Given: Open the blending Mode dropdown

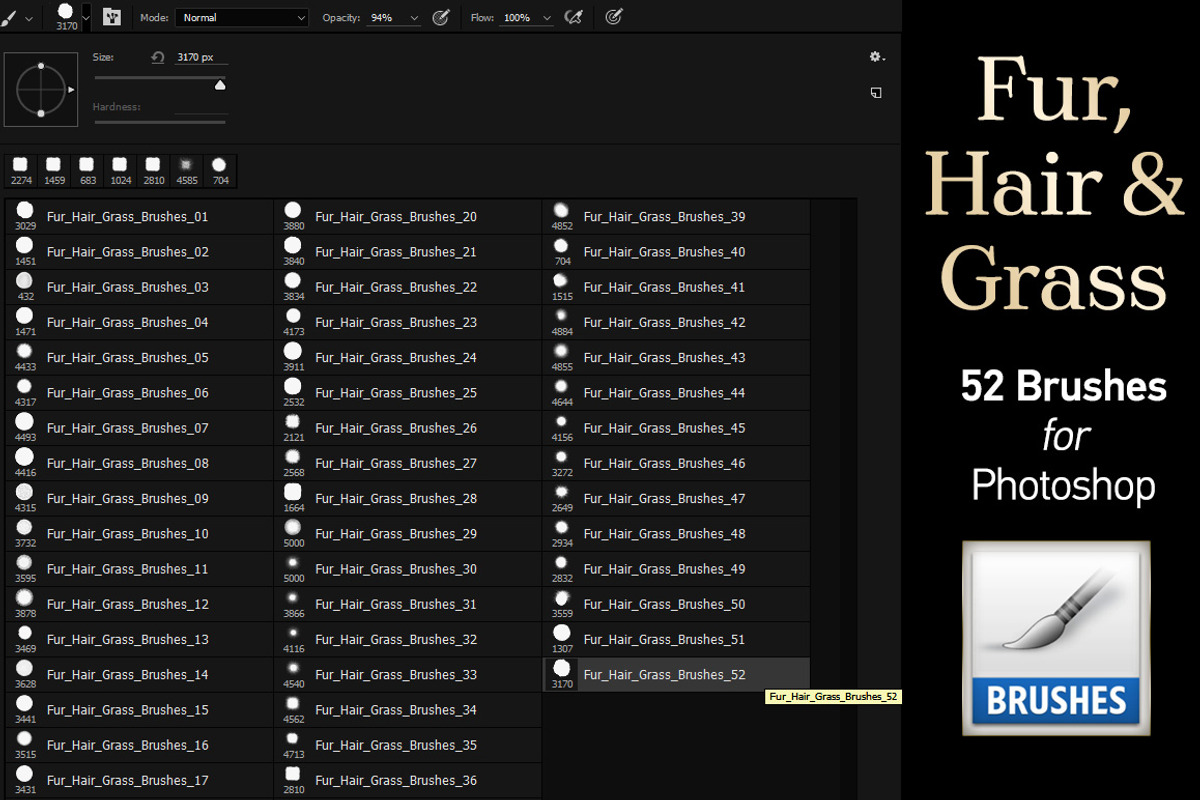Looking at the screenshot, I should 242,18.
